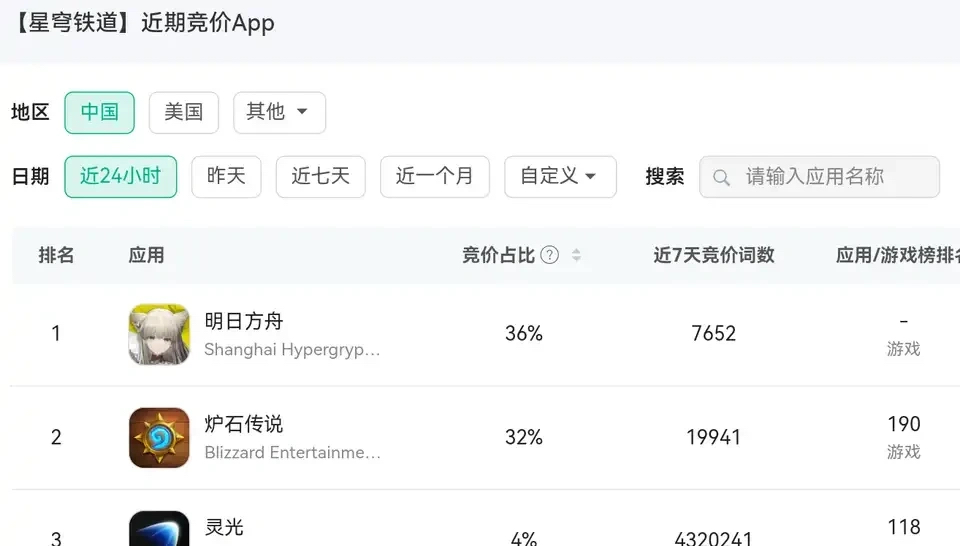The height and width of the screenshot is (546, 960).
Task: Choose the 近一个月 date filter
Action: (x=434, y=177)
